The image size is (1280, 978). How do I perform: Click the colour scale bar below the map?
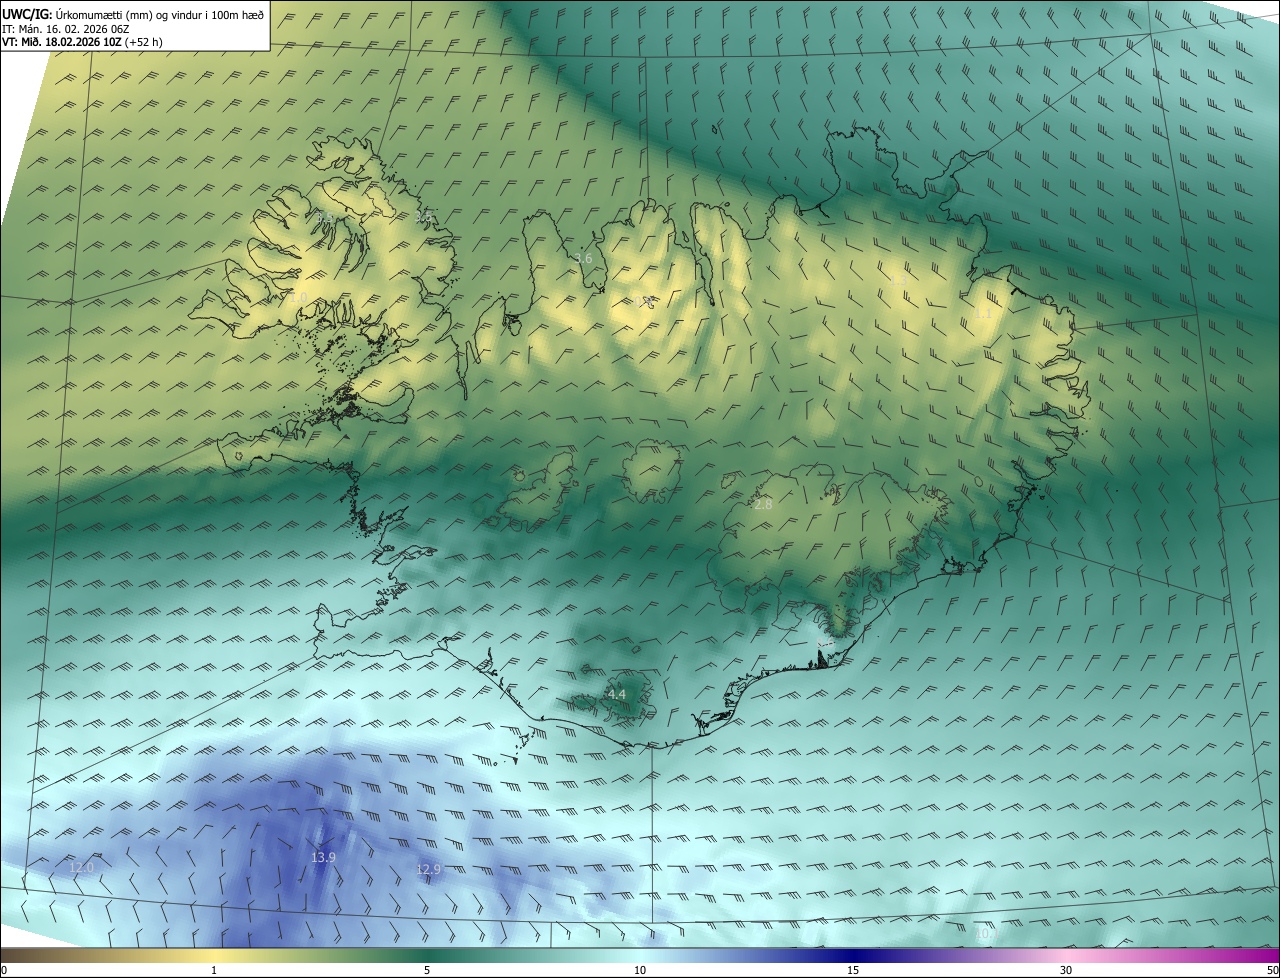tap(640, 955)
